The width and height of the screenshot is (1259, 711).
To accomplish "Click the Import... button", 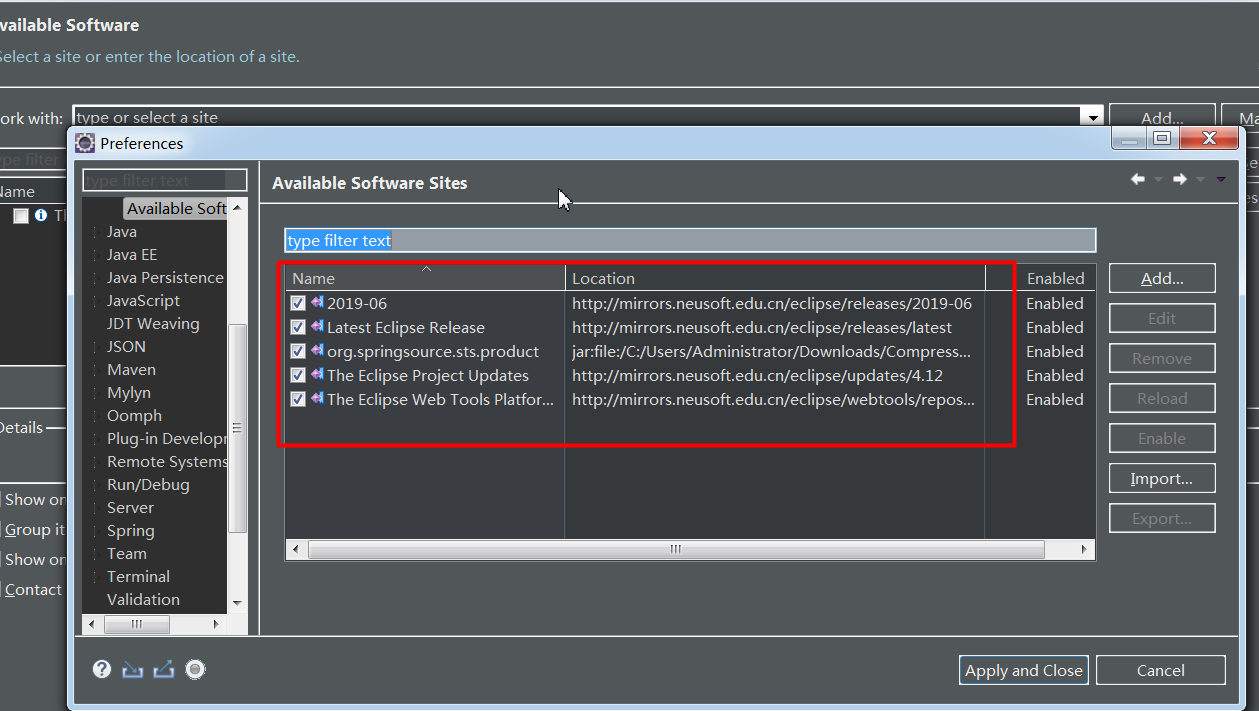I will coord(1162,478).
